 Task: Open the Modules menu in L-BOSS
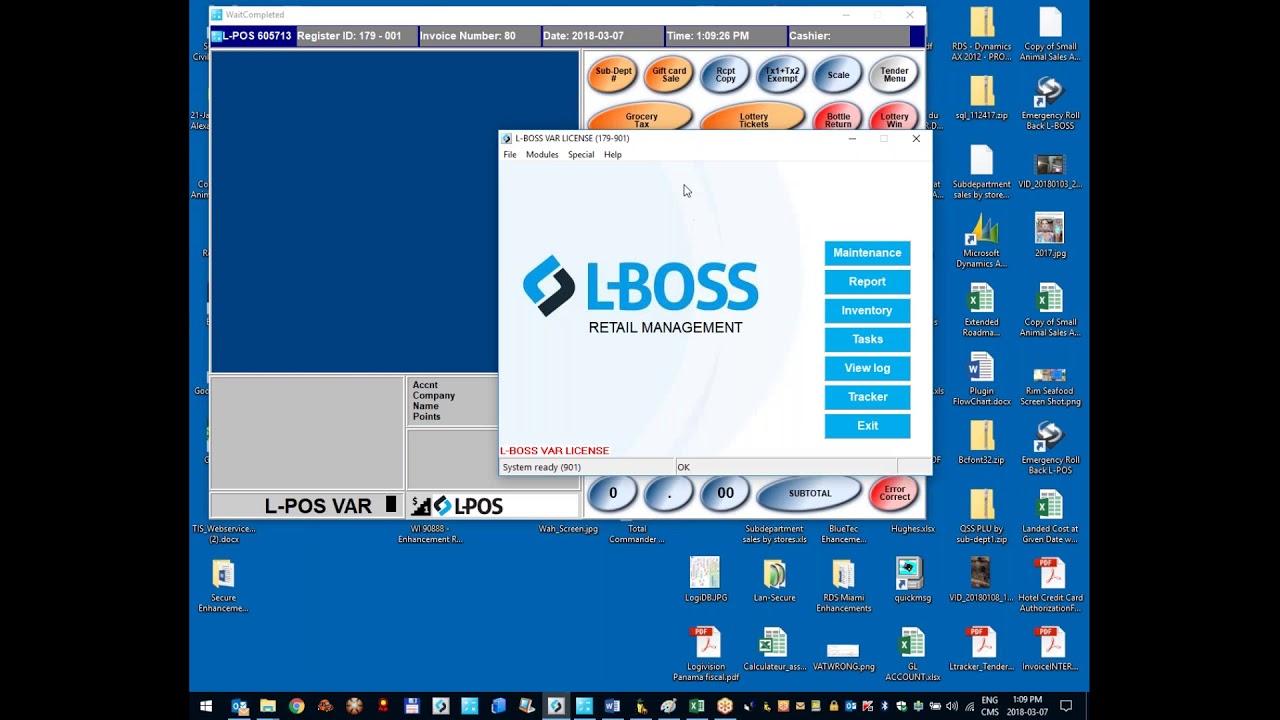point(542,155)
